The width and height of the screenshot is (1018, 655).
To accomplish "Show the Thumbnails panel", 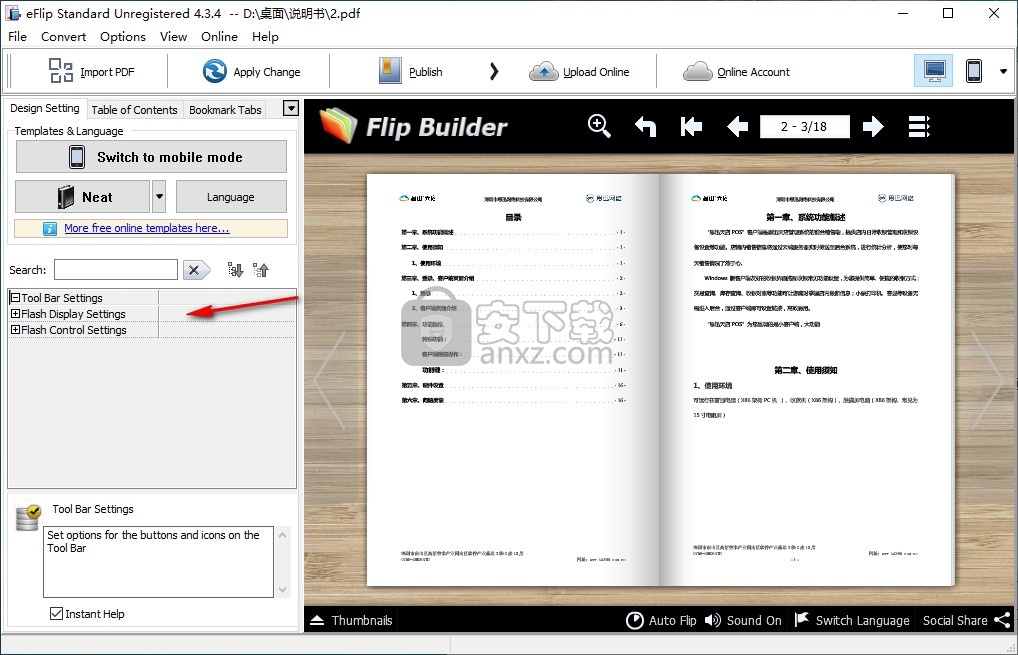I will tap(351, 620).
